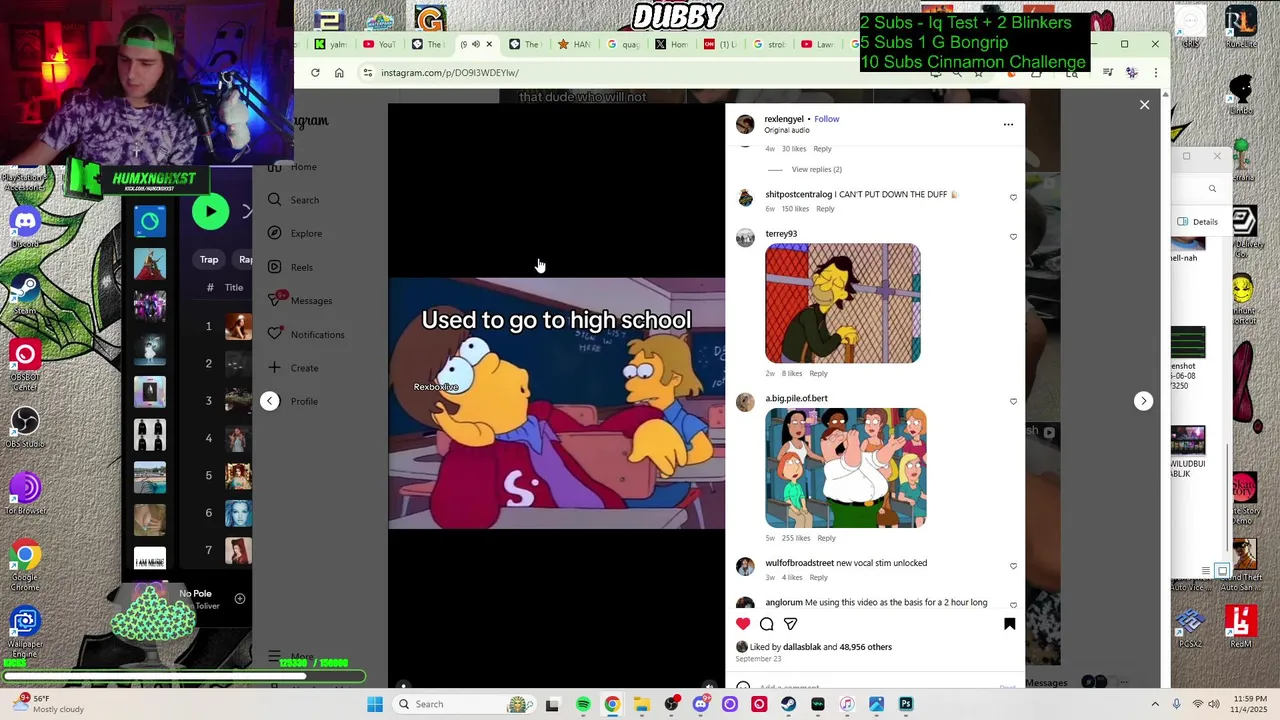Image resolution: width=1280 pixels, height=720 pixels.
Task: Open Instagram Search in the sidebar
Action: (x=294, y=200)
